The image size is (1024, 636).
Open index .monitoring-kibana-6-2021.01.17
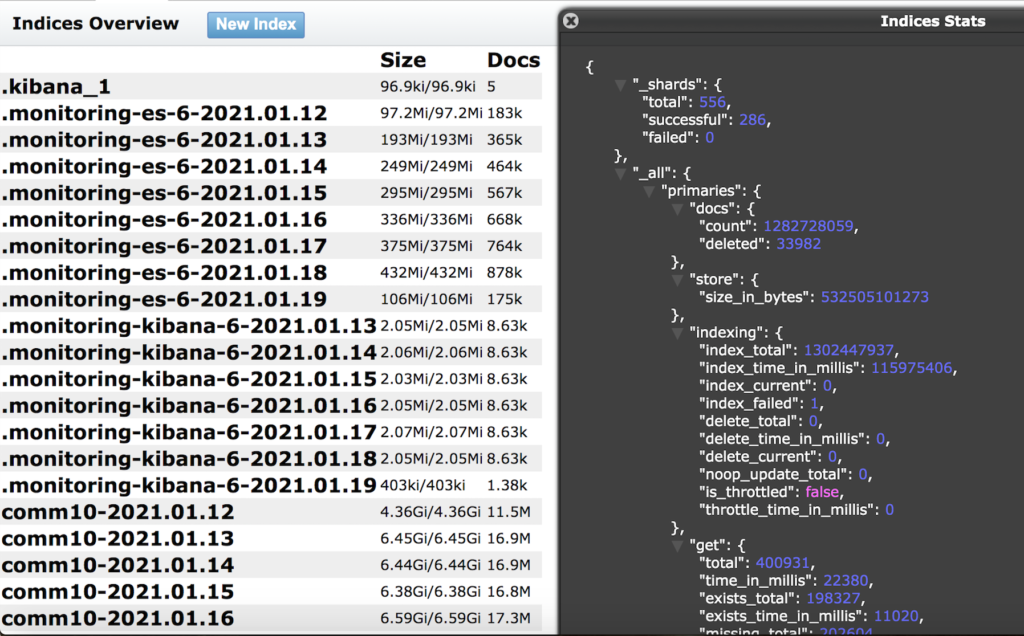point(189,432)
